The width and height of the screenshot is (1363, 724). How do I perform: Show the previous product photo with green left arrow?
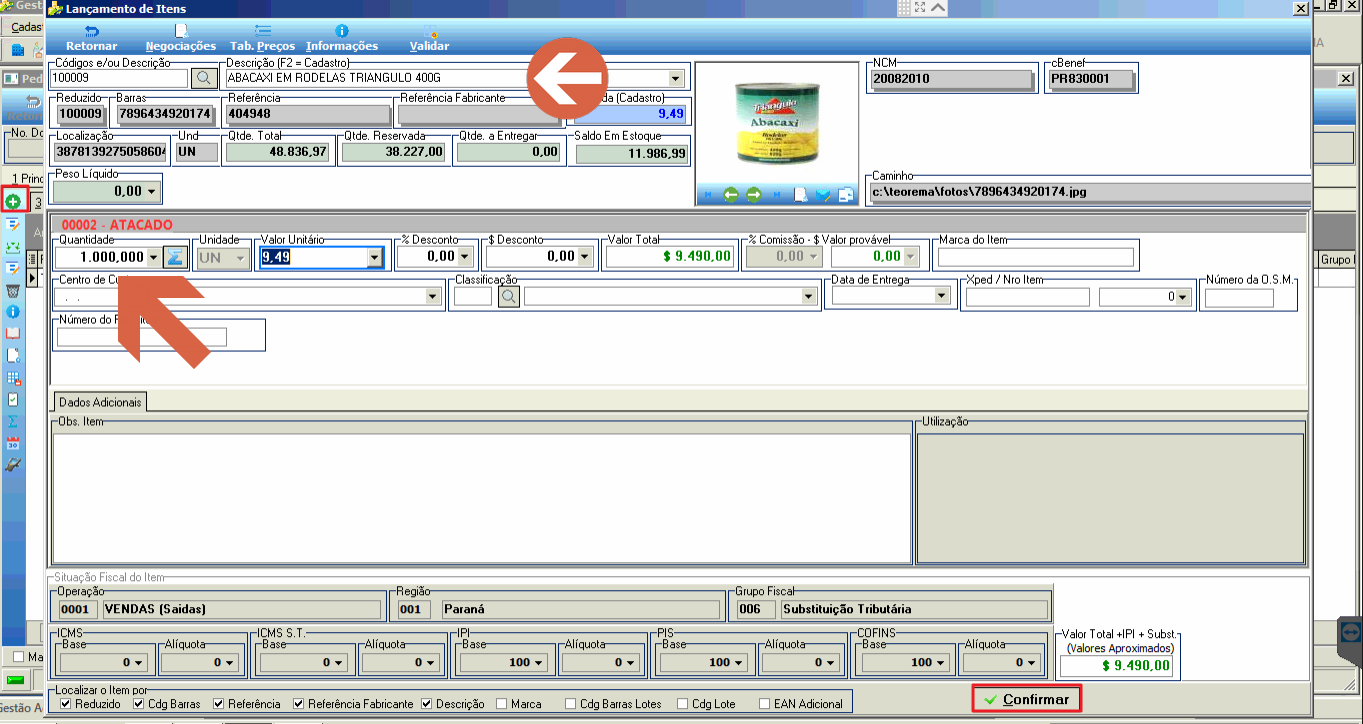pos(731,195)
